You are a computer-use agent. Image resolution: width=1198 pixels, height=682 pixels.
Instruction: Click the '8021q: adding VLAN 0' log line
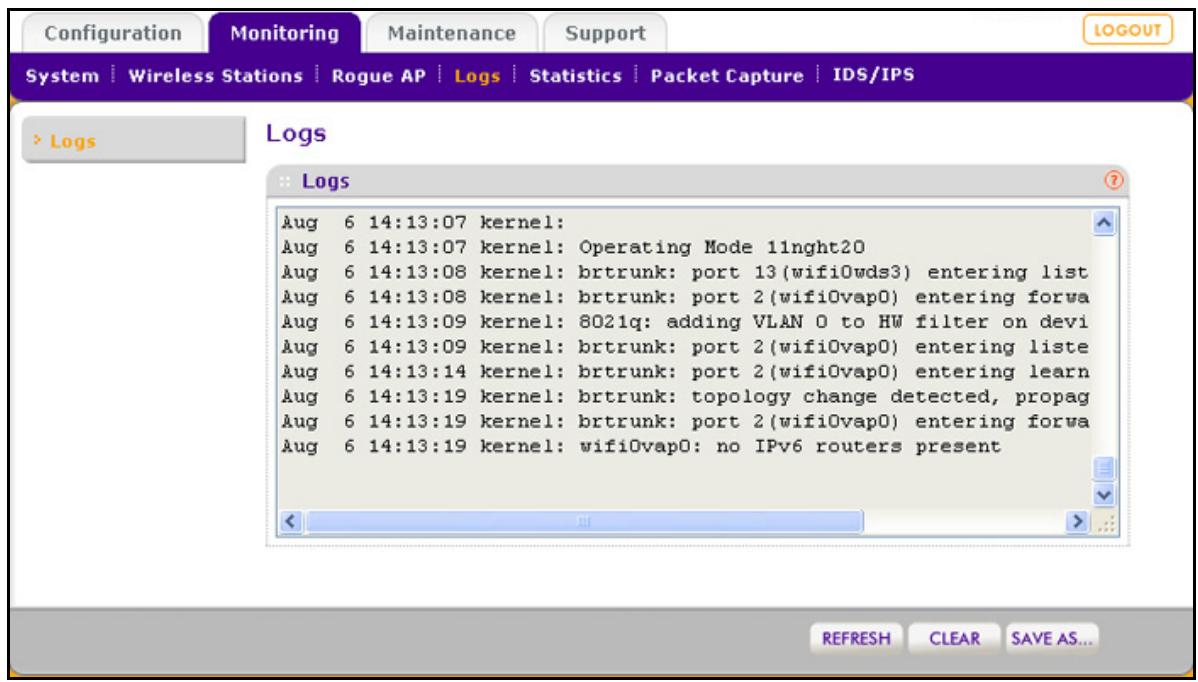click(x=685, y=322)
